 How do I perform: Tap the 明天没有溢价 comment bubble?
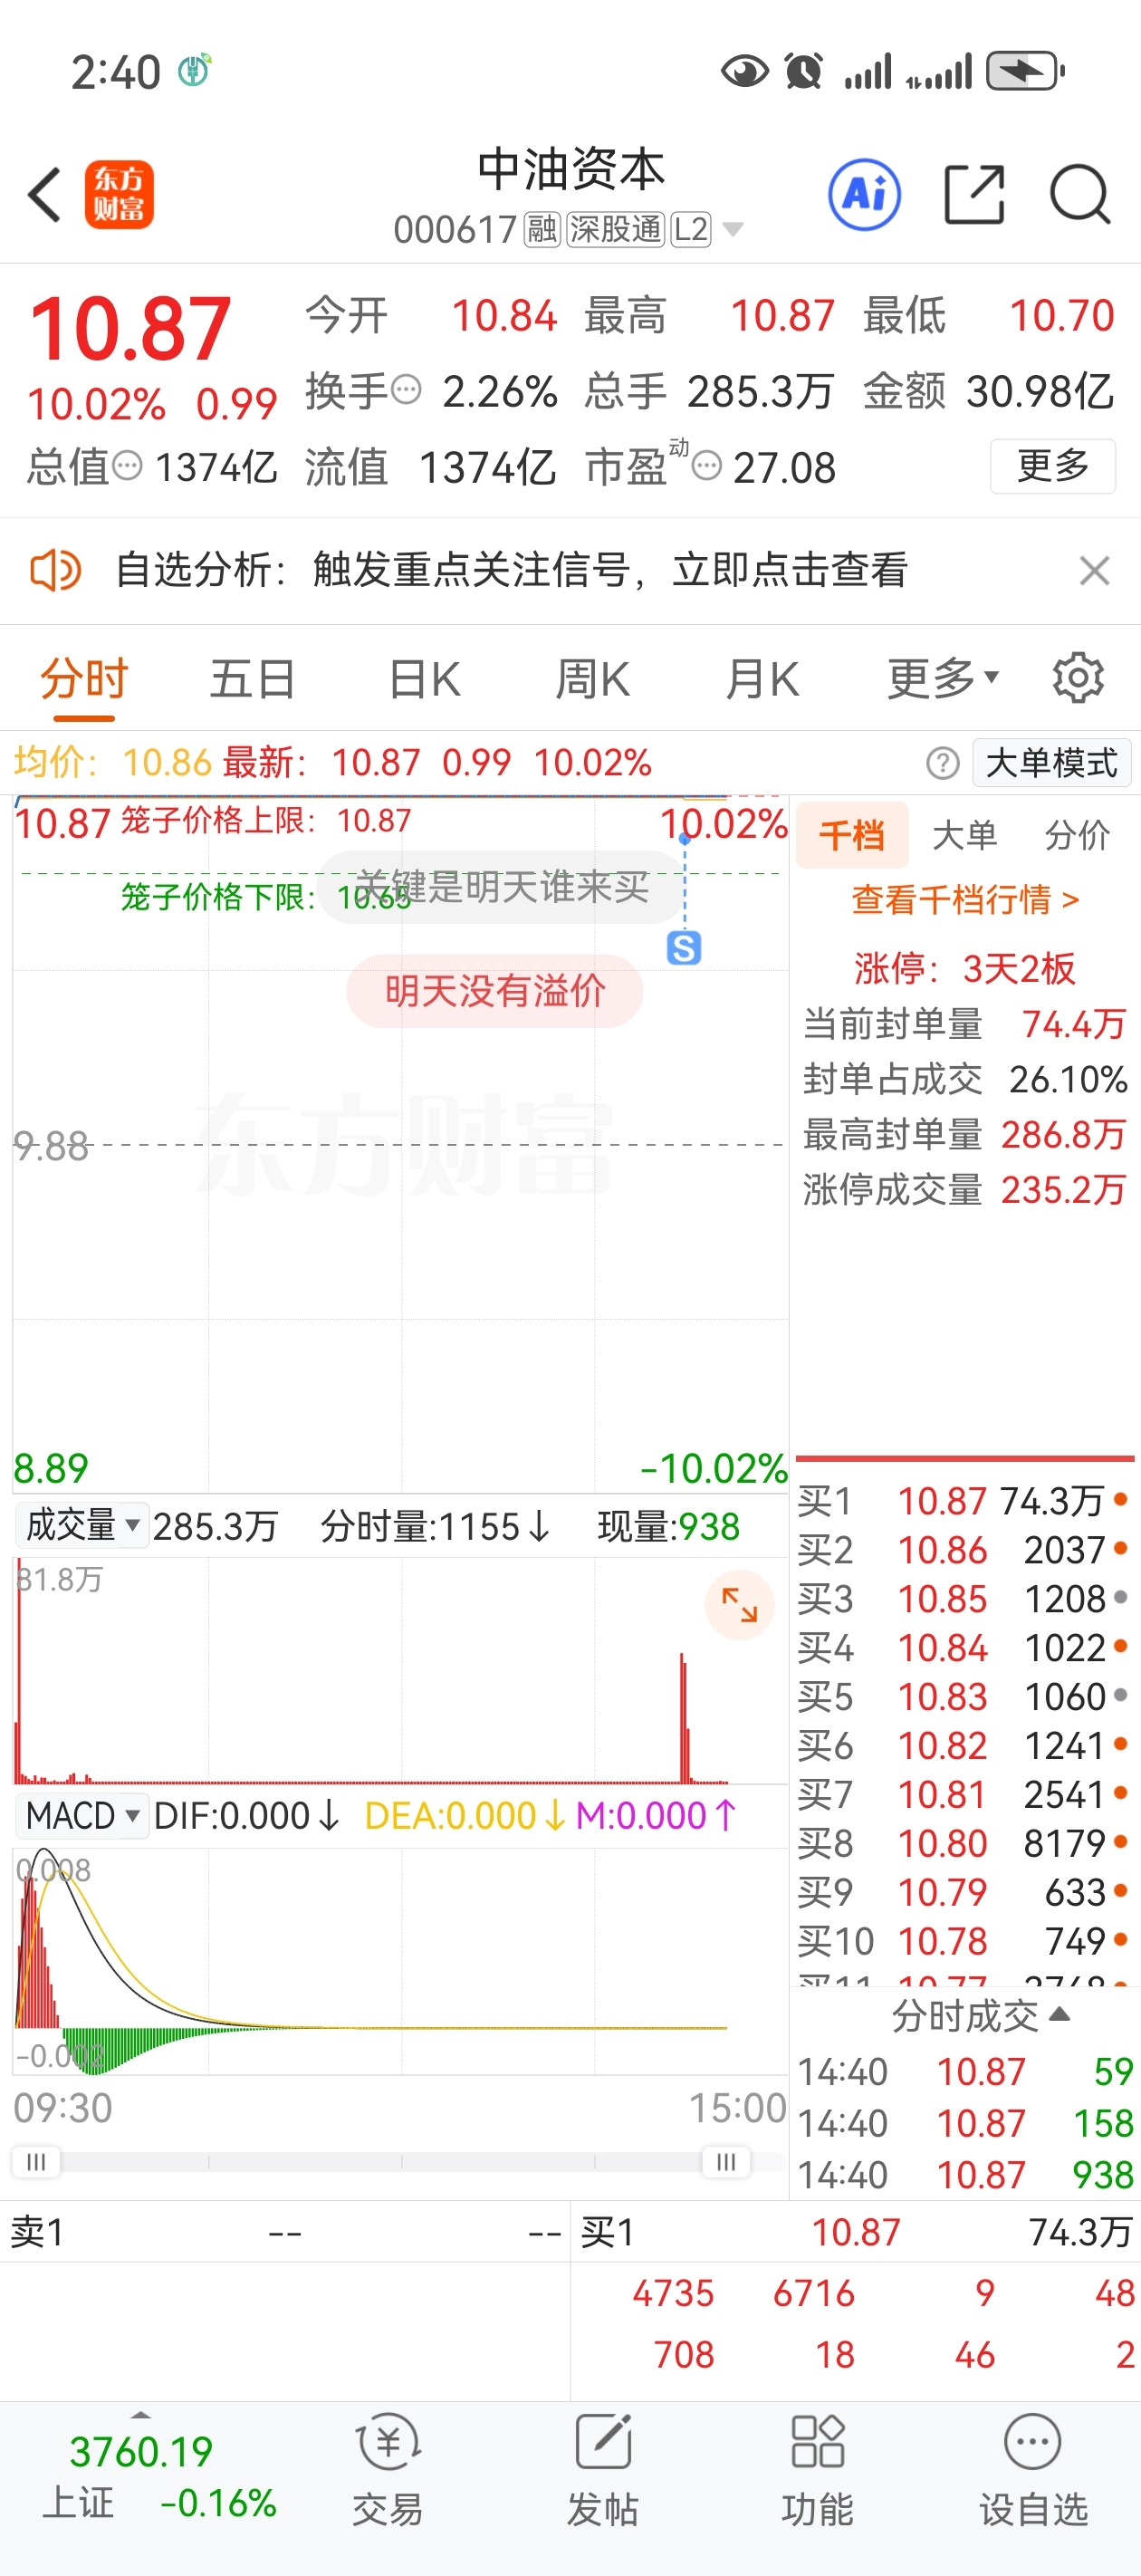click(x=495, y=991)
